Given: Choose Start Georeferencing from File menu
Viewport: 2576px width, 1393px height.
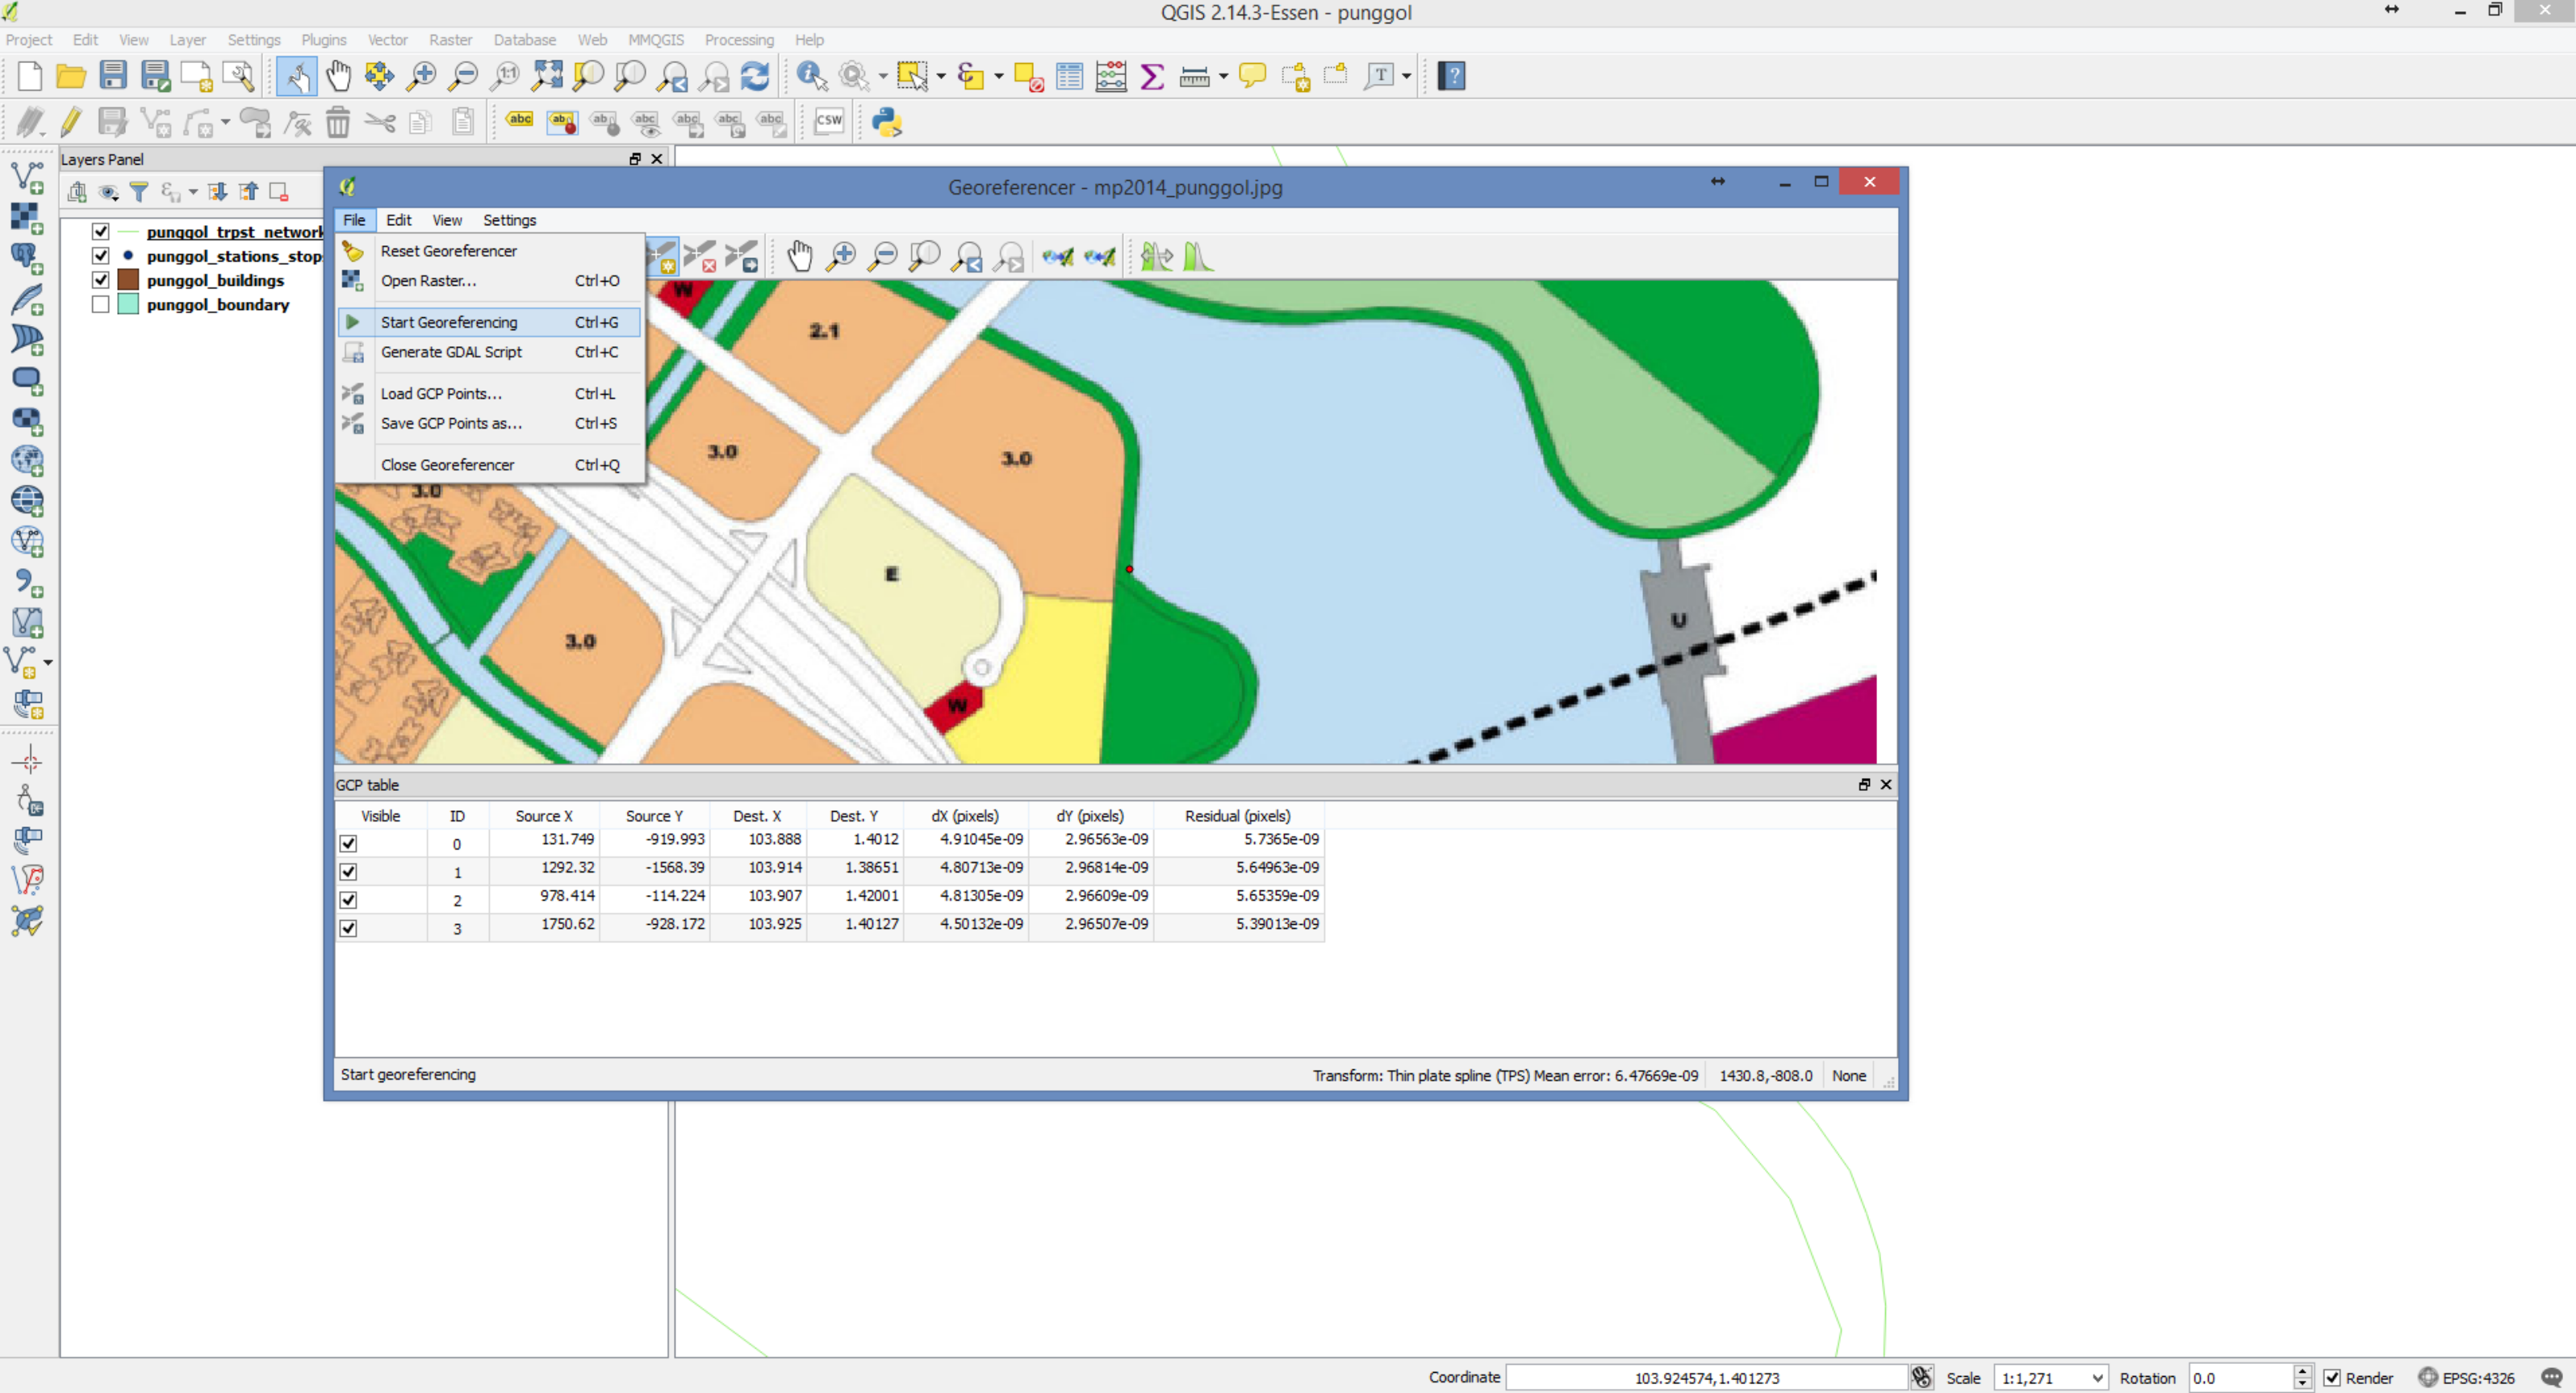Looking at the screenshot, I should click(x=449, y=322).
